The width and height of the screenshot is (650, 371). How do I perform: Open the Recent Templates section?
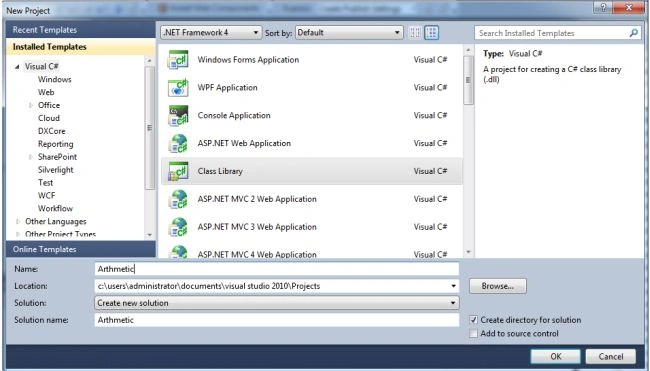point(81,30)
